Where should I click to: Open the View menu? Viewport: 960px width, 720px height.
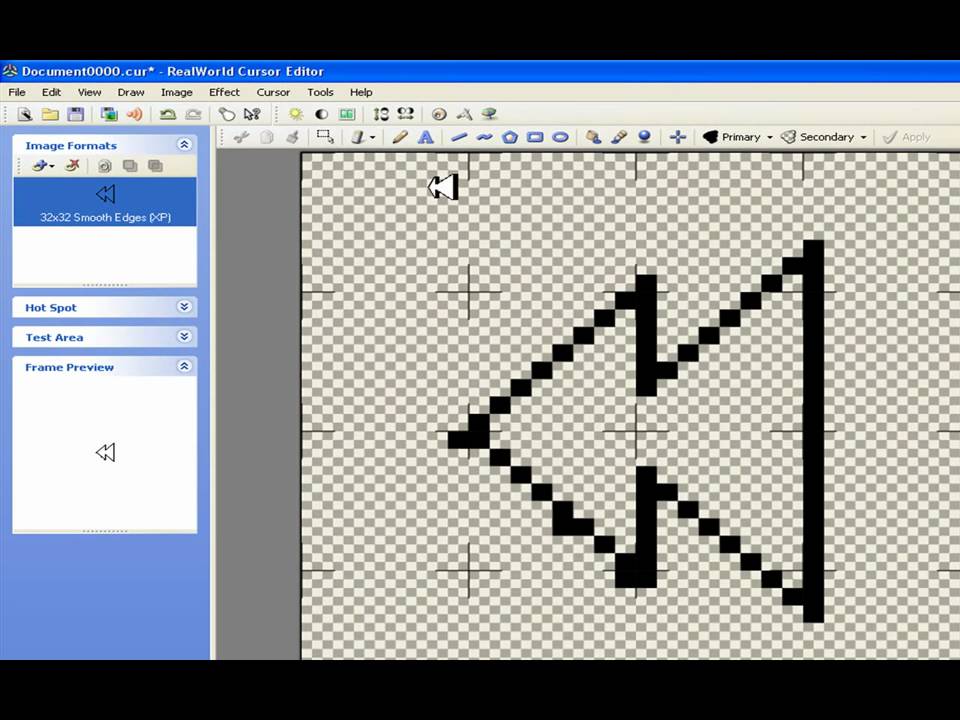point(89,92)
